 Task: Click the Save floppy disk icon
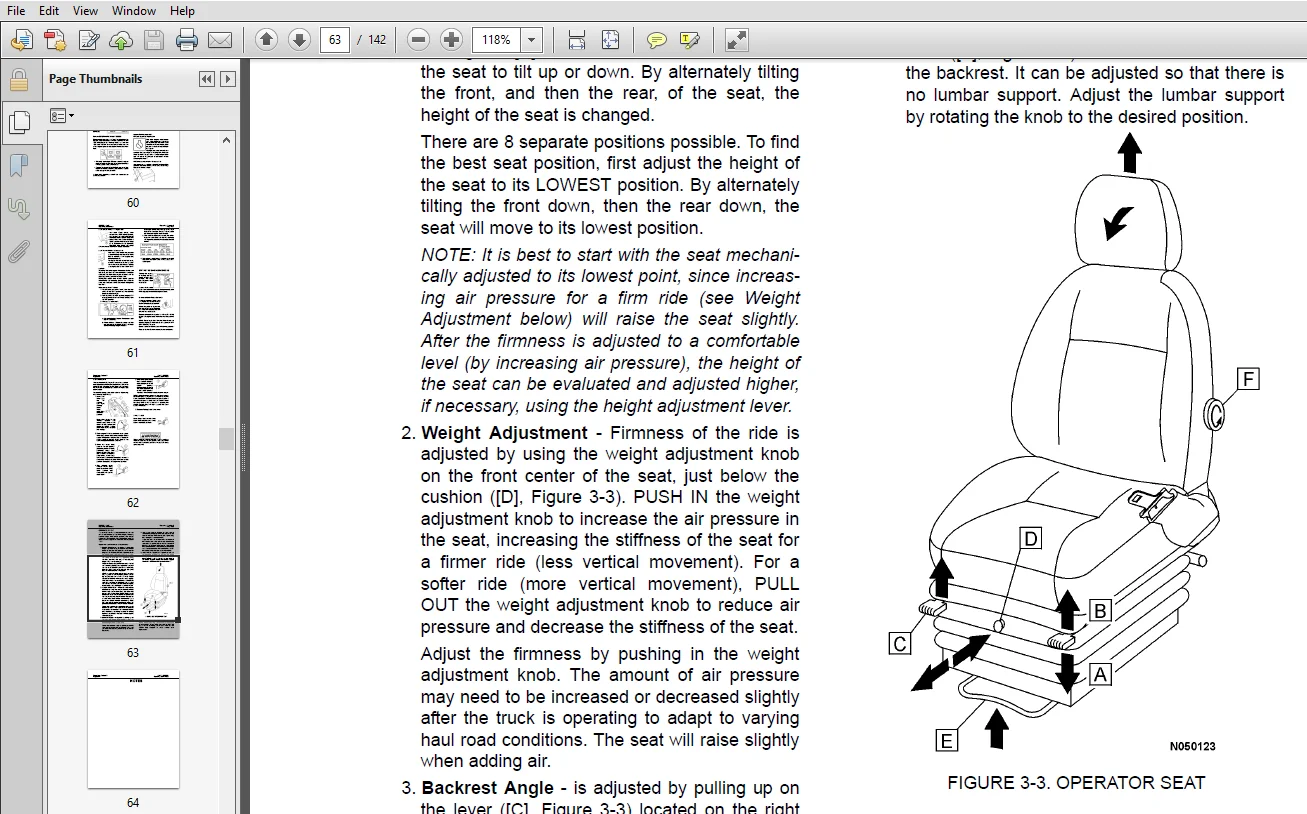tap(153, 40)
